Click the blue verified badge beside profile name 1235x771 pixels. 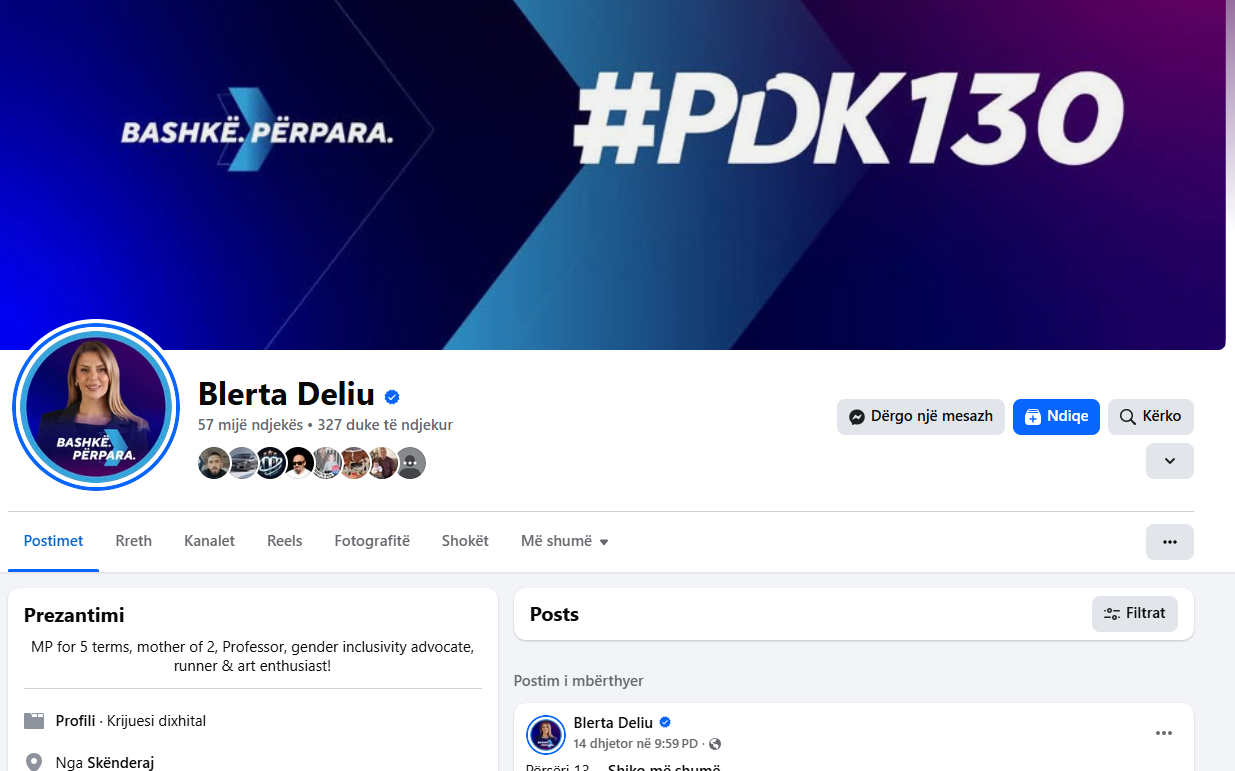click(392, 397)
